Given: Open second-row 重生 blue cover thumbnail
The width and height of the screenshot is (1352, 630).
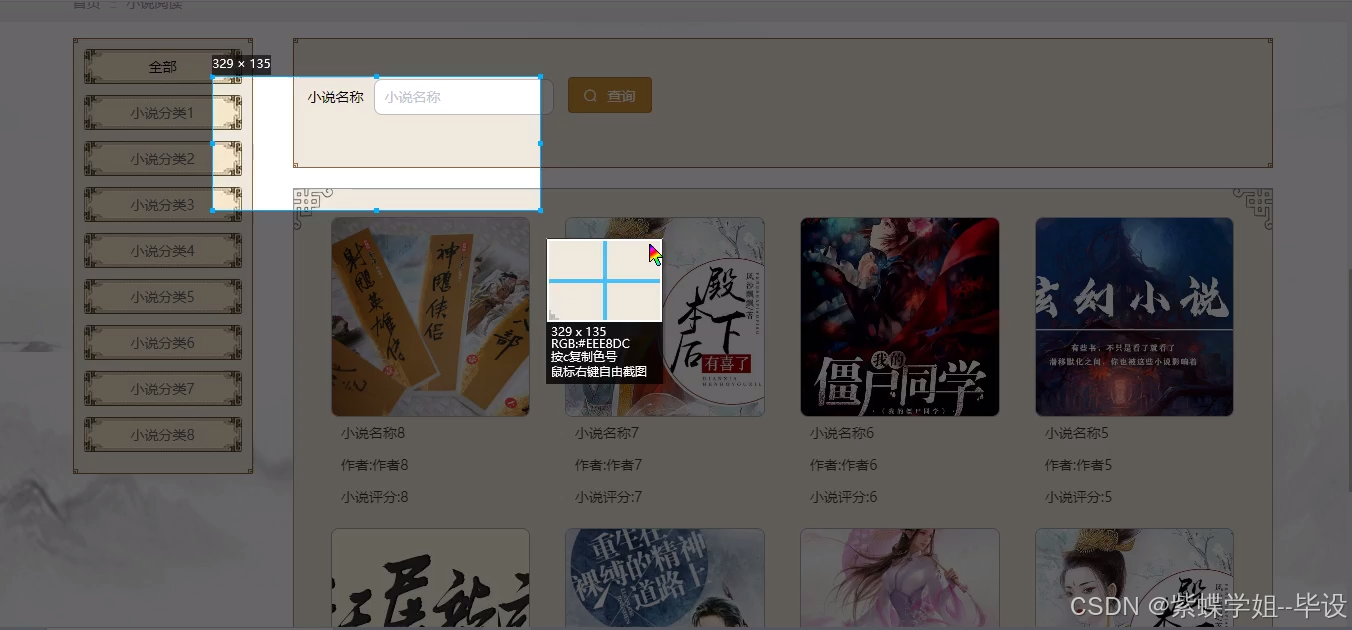Looking at the screenshot, I should click(665, 579).
